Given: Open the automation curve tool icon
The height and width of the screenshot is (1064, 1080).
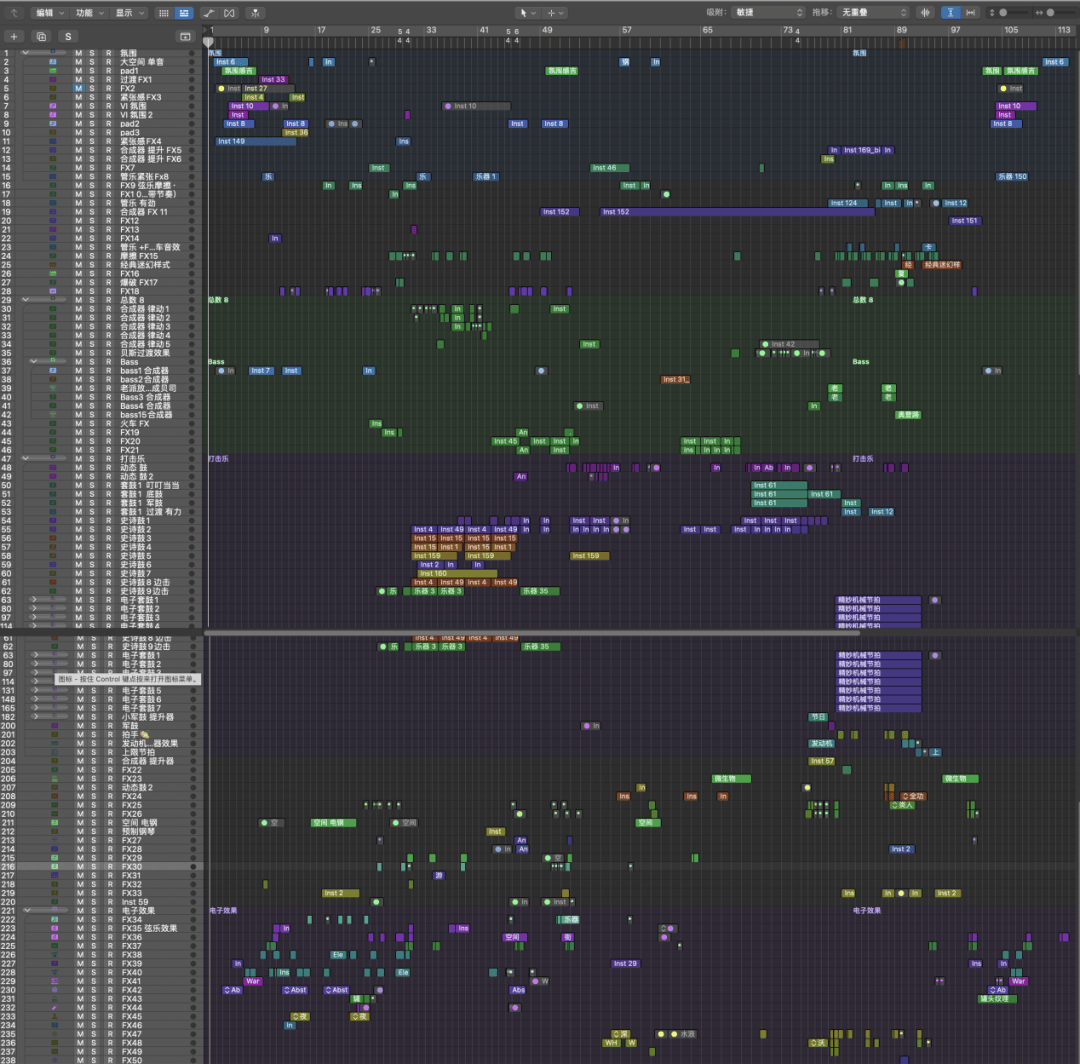Looking at the screenshot, I should tap(208, 12).
